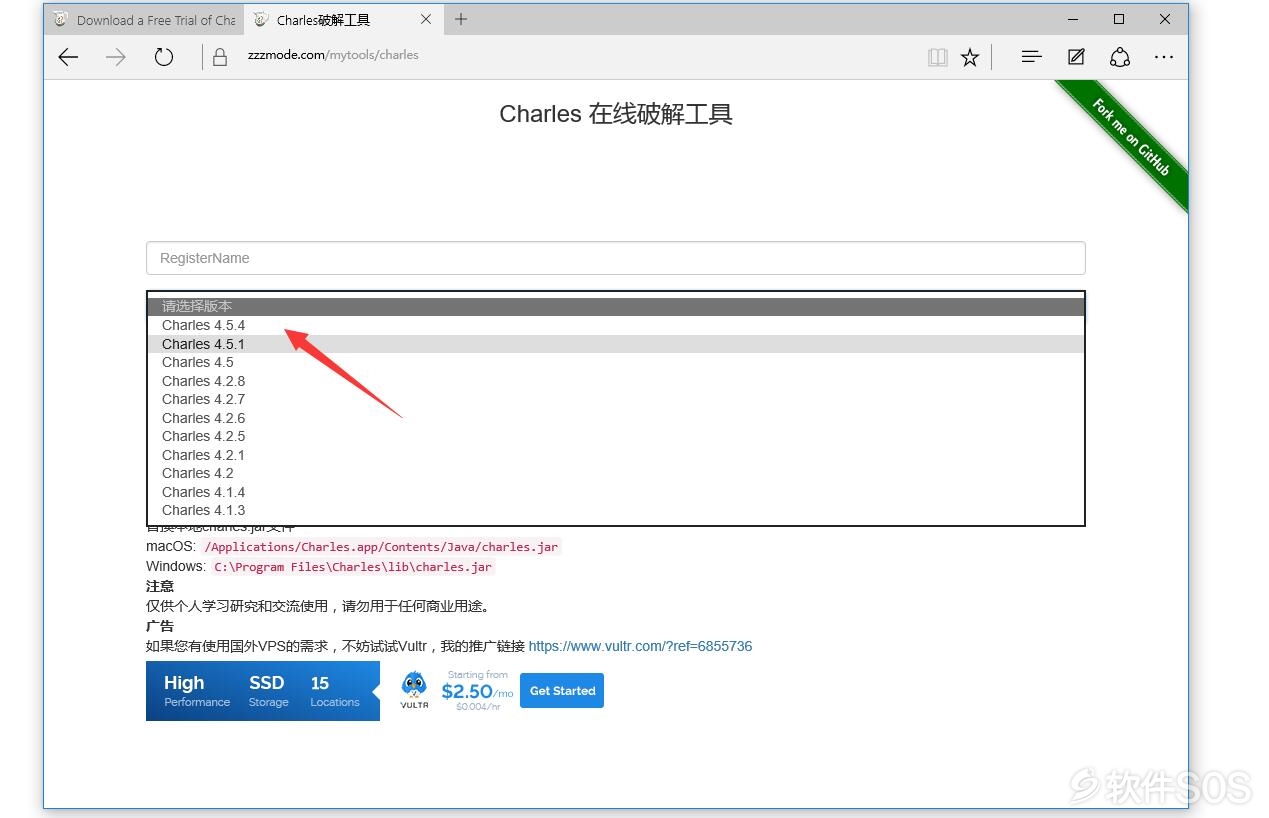Click the Windows charles.jar path
Image resolution: width=1269 pixels, height=818 pixels.
point(353,567)
